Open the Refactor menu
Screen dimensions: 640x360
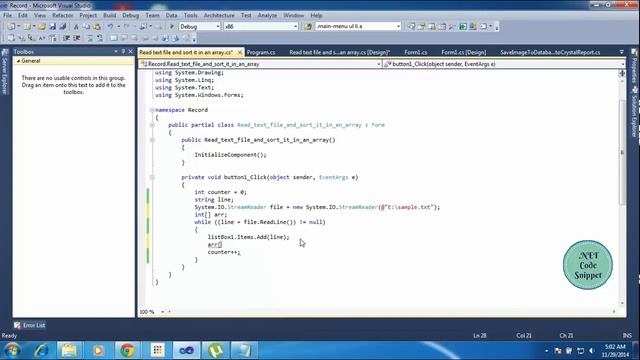[62, 16]
